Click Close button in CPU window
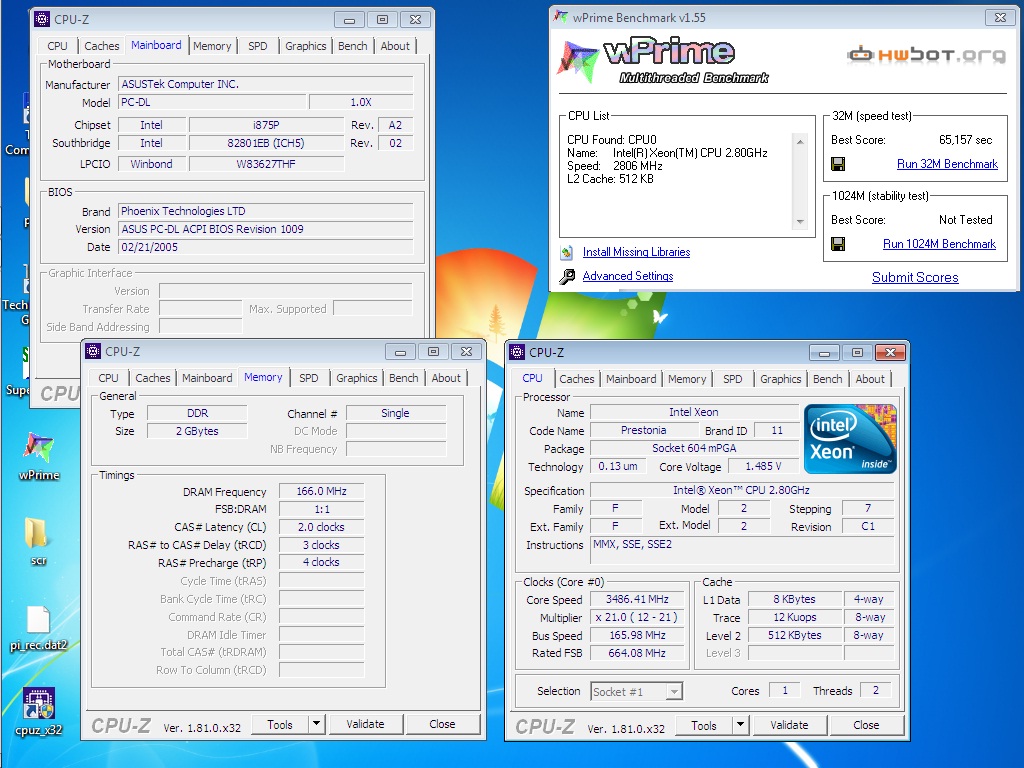 (x=866, y=725)
